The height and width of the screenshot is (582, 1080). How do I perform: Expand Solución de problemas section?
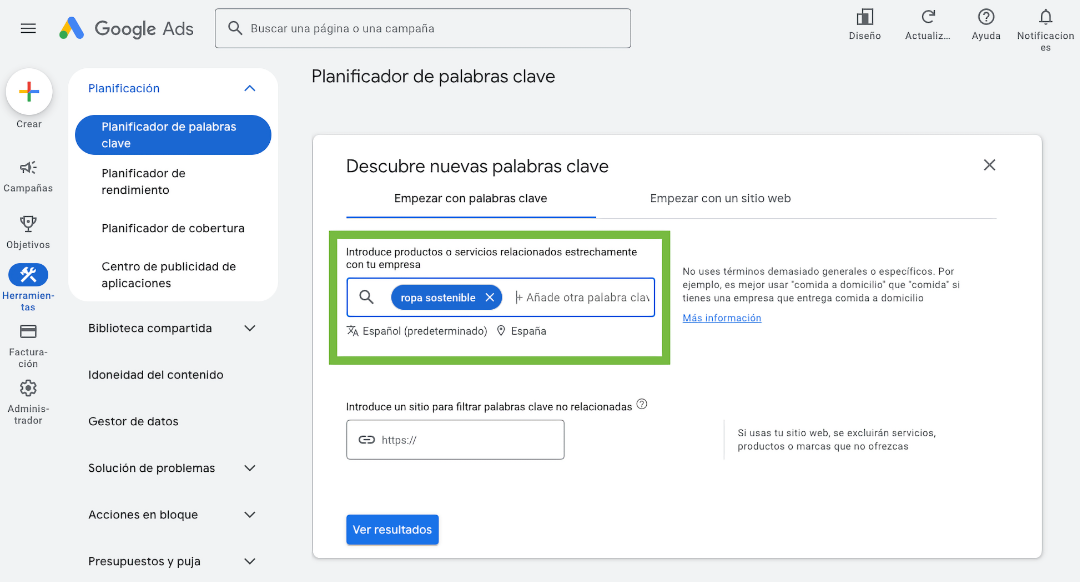(x=250, y=468)
